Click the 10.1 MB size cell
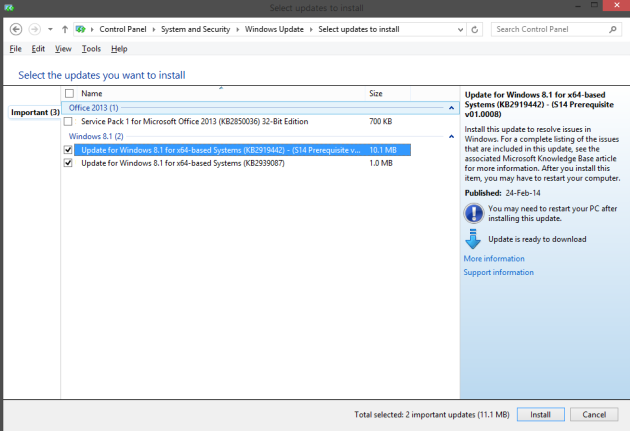Viewport: 630px width, 431px height. click(x=383, y=150)
